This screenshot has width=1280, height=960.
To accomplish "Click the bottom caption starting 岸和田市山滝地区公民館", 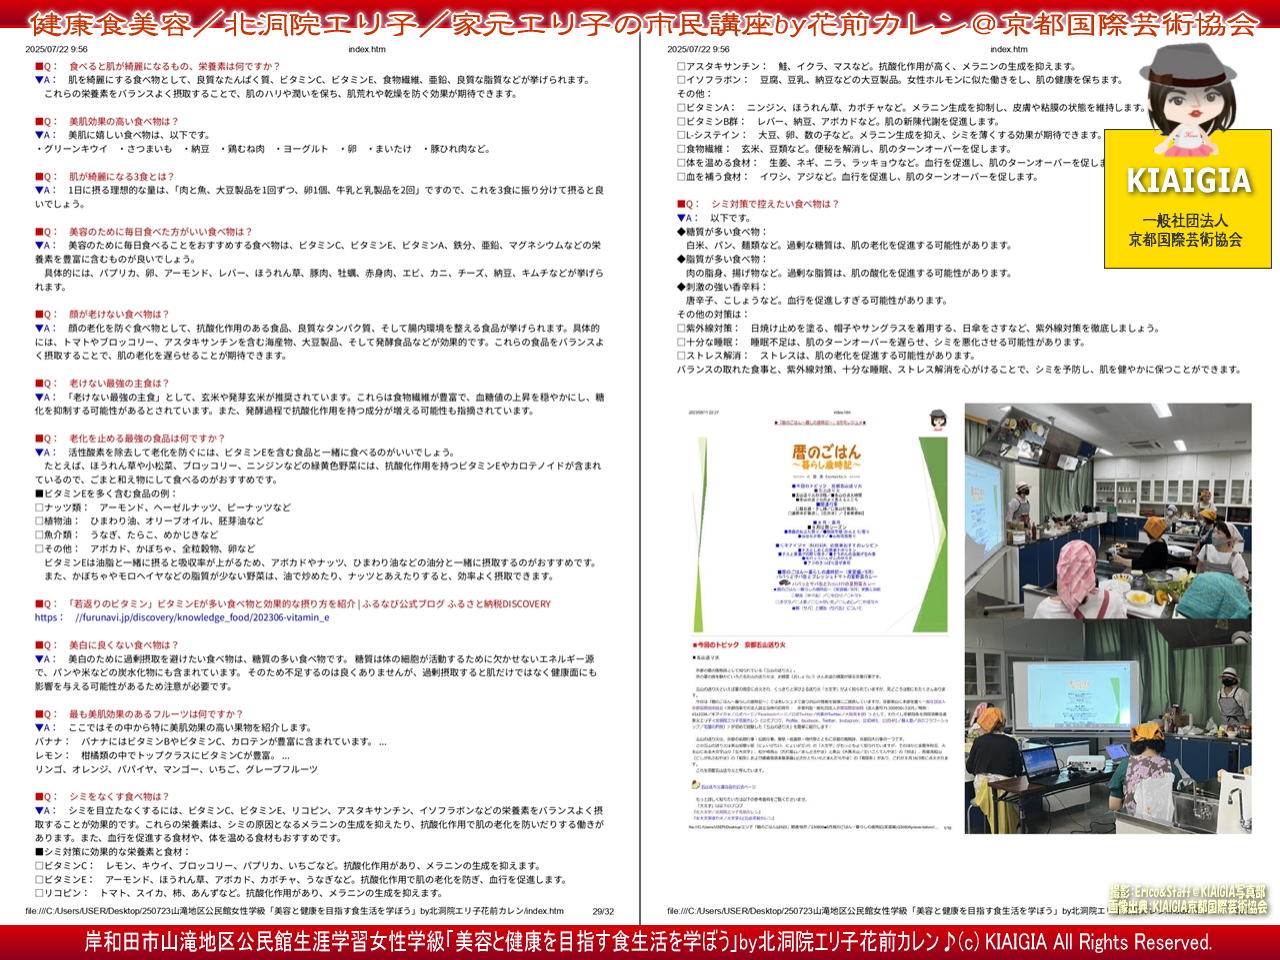I will click(x=648, y=942).
